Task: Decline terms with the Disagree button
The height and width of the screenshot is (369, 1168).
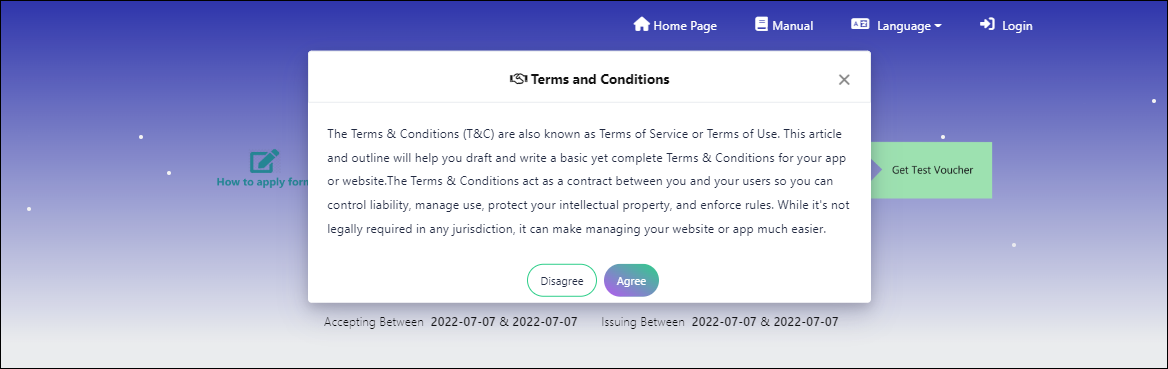Action: (562, 280)
